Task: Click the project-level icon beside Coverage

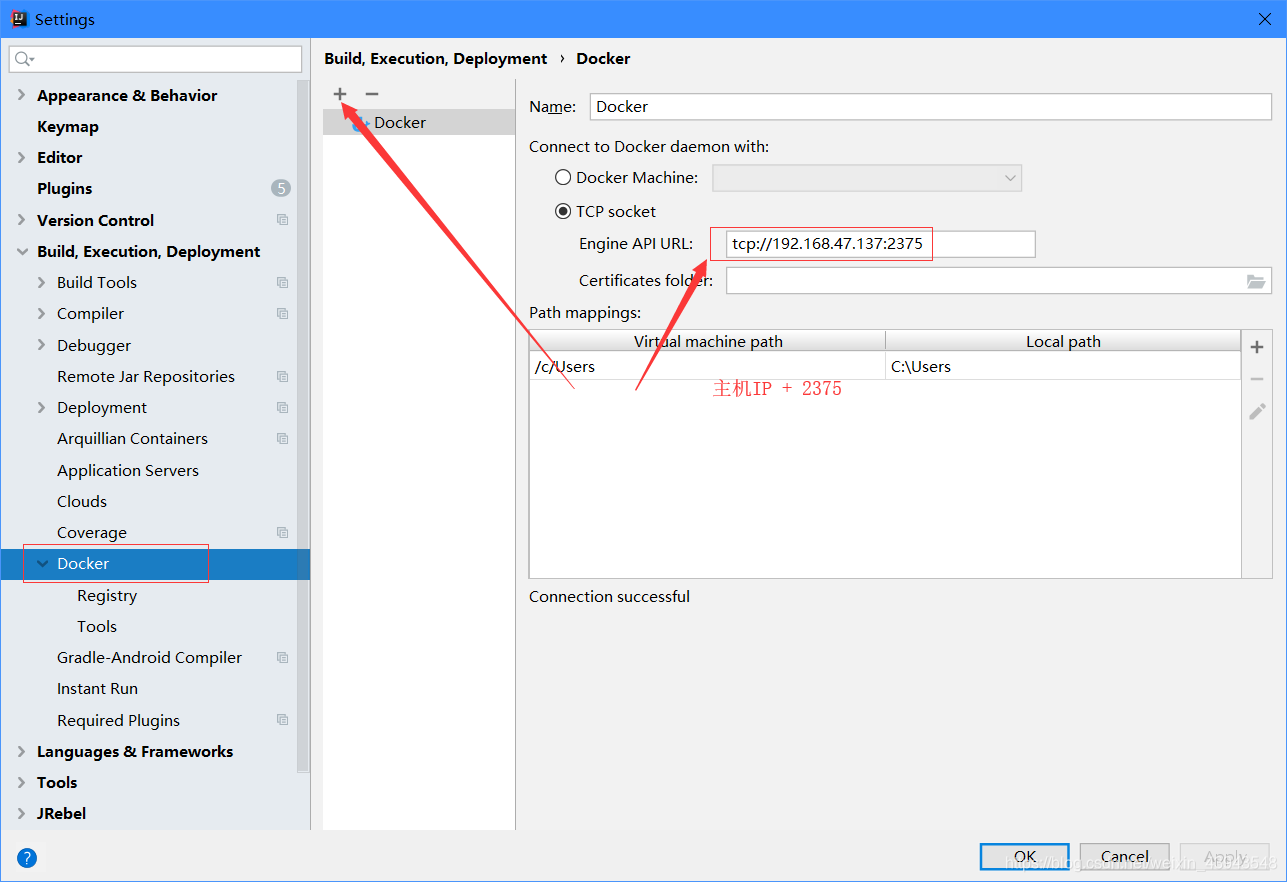Action: pos(282,532)
